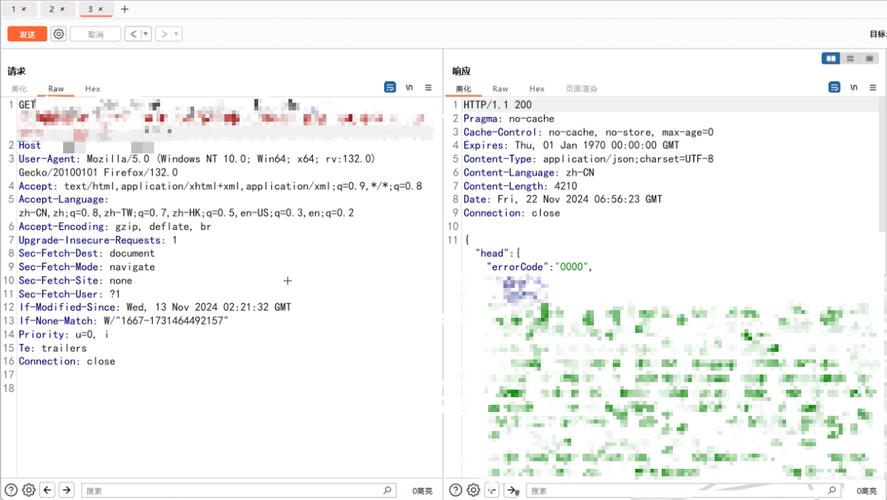Toggle word wrap icon in response panel

[x=834, y=87]
